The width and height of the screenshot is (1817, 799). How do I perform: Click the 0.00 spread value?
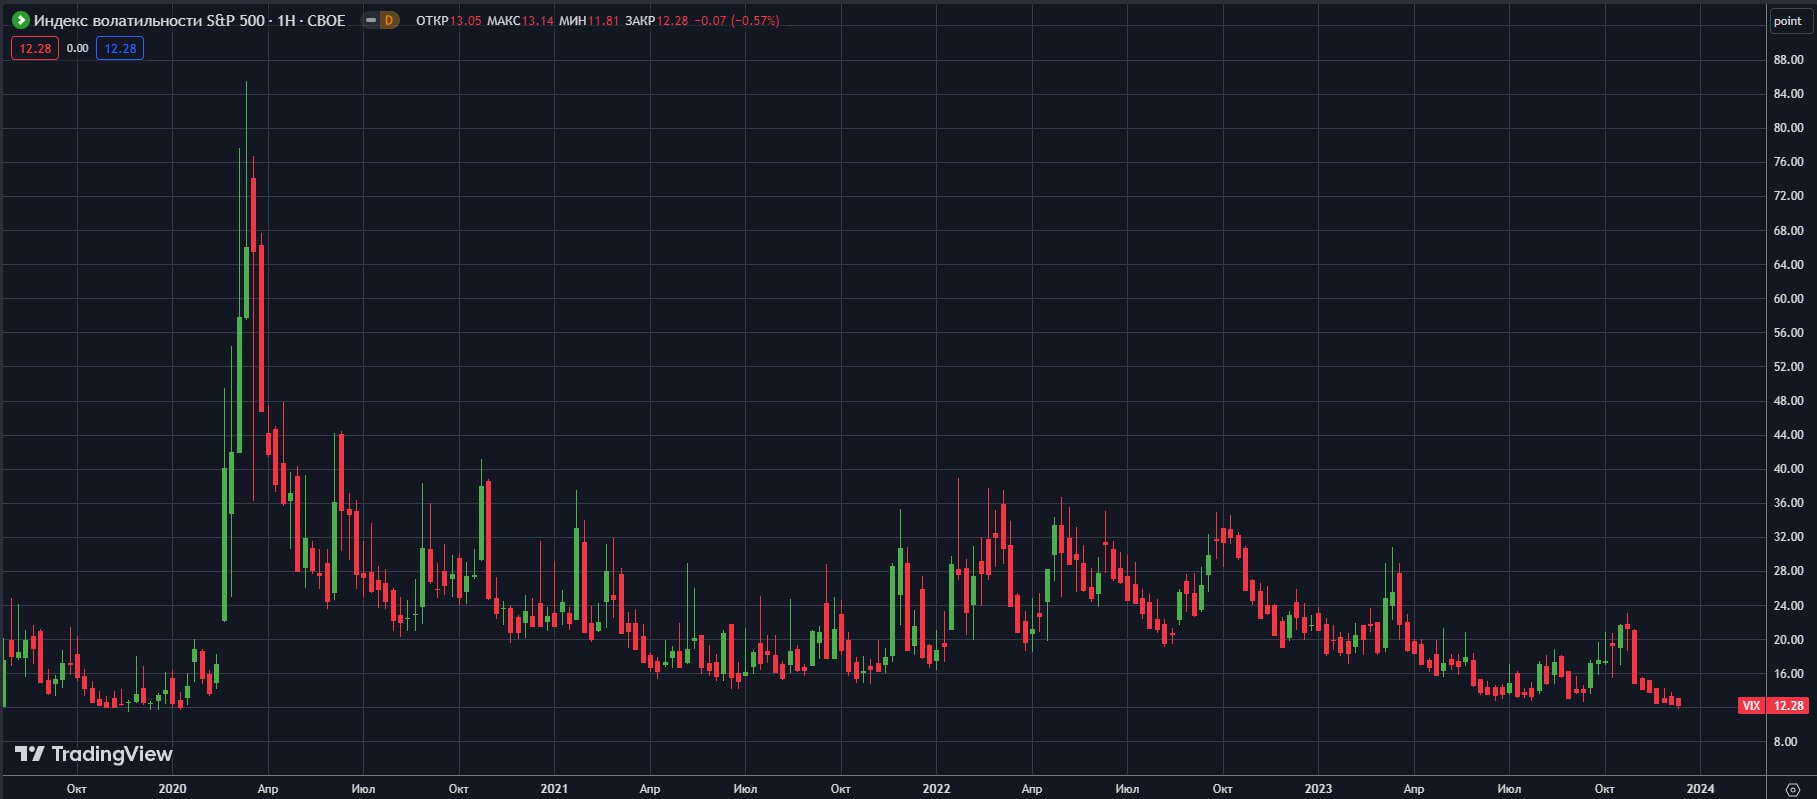coord(77,48)
